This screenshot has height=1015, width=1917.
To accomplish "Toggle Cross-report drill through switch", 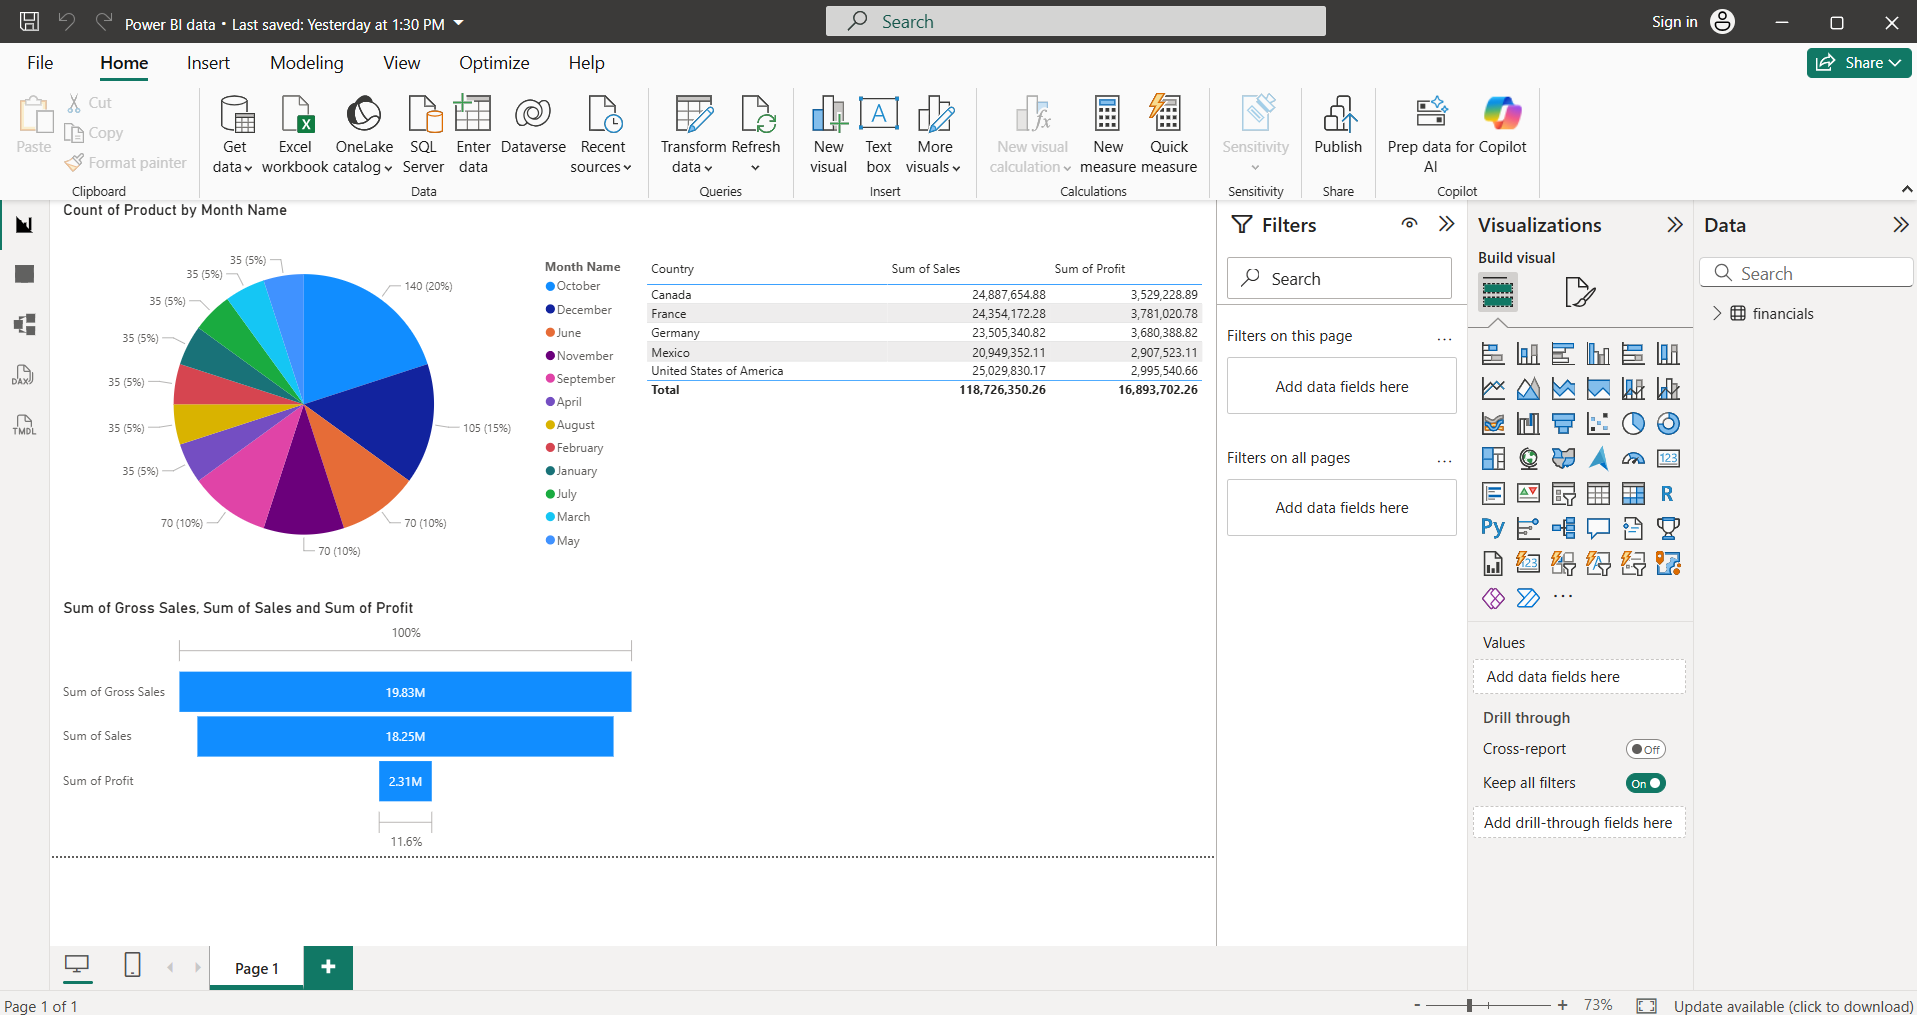I will tap(1646, 749).
